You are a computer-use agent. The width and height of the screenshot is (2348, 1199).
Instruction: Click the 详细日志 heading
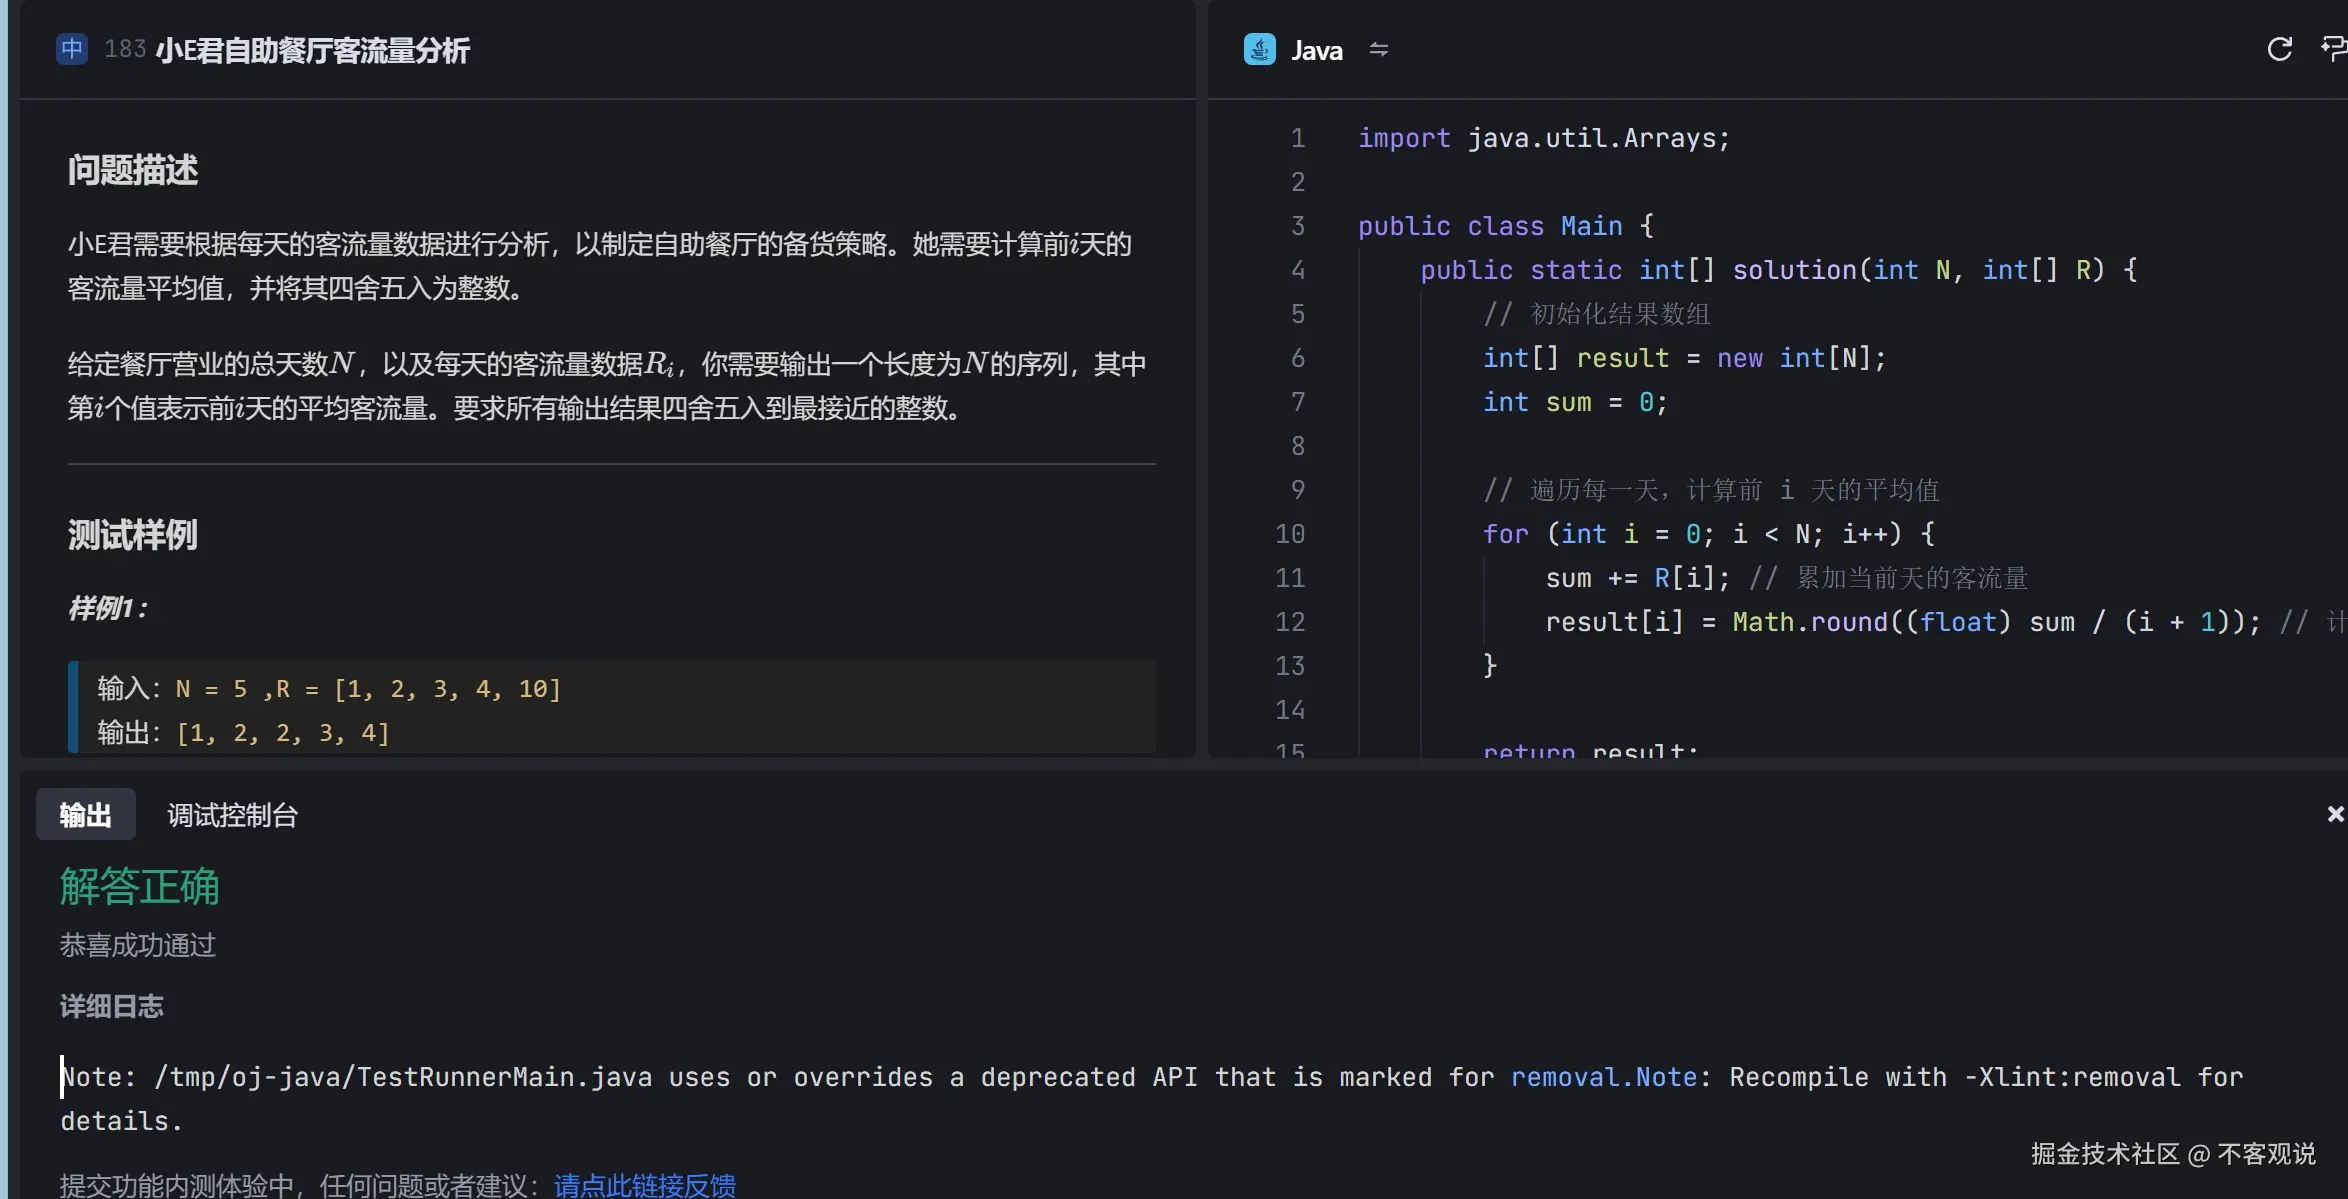click(x=112, y=1007)
